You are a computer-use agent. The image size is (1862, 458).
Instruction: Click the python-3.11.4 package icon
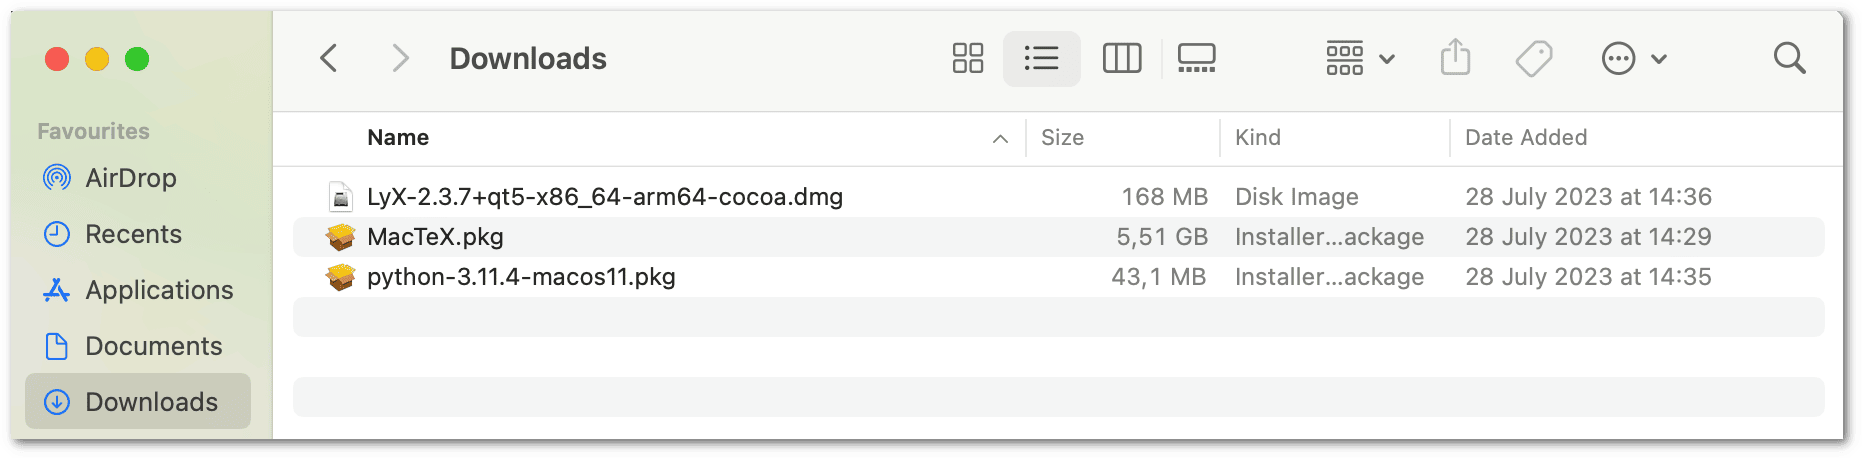point(341,277)
